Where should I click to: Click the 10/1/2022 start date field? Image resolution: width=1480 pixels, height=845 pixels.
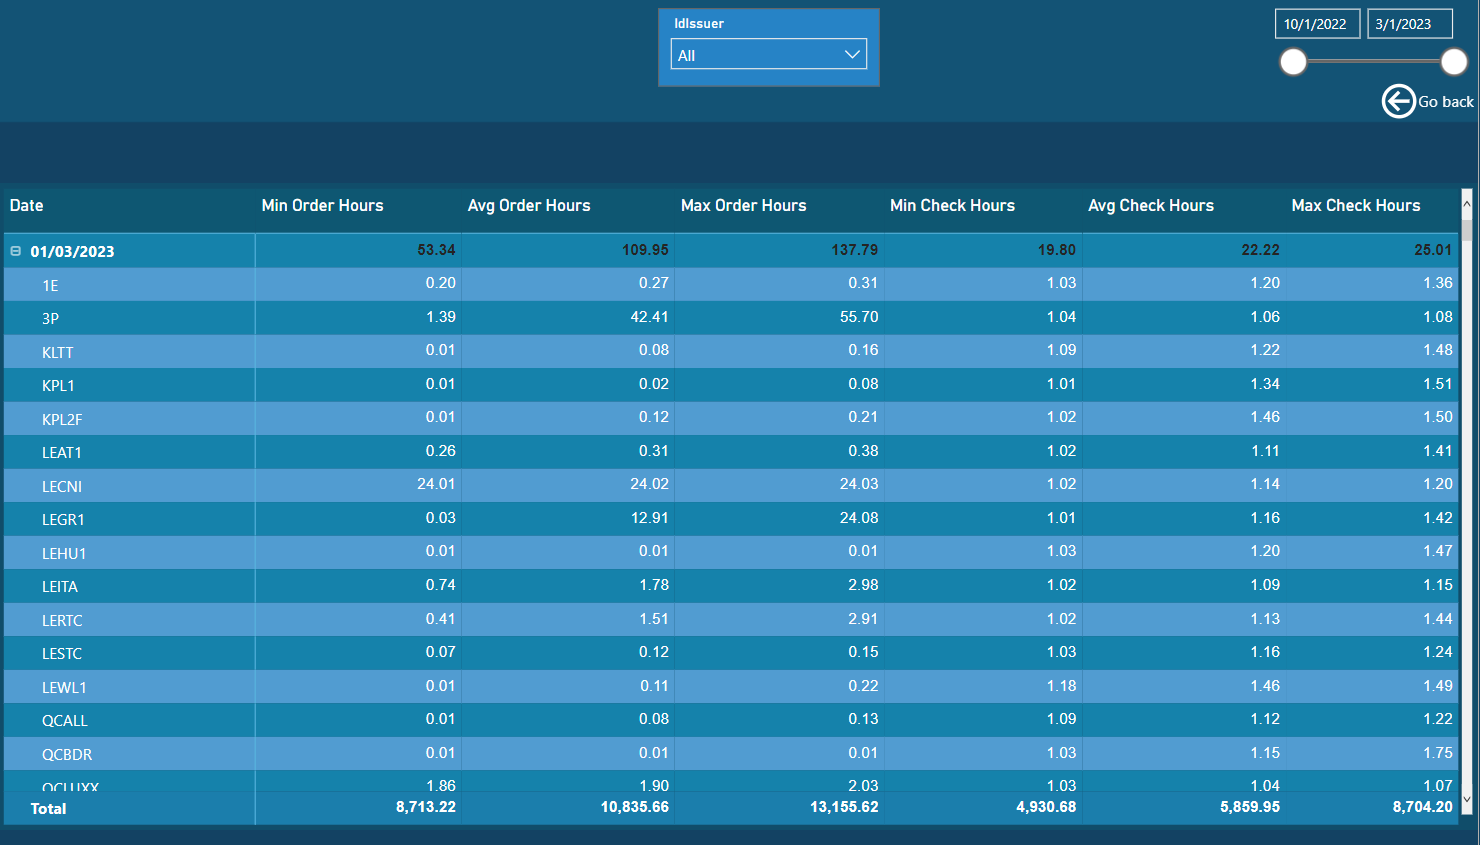[x=1317, y=24]
